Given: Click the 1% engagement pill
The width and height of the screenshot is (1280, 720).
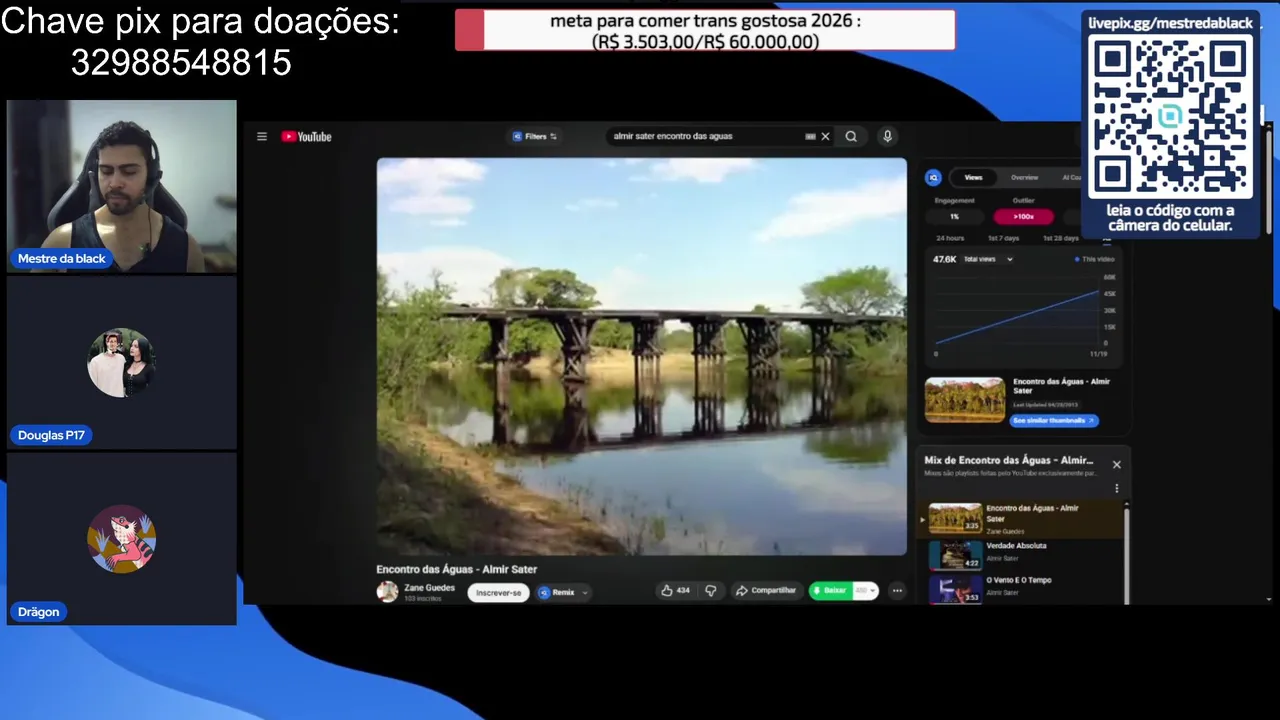Looking at the screenshot, I should coord(954,217).
